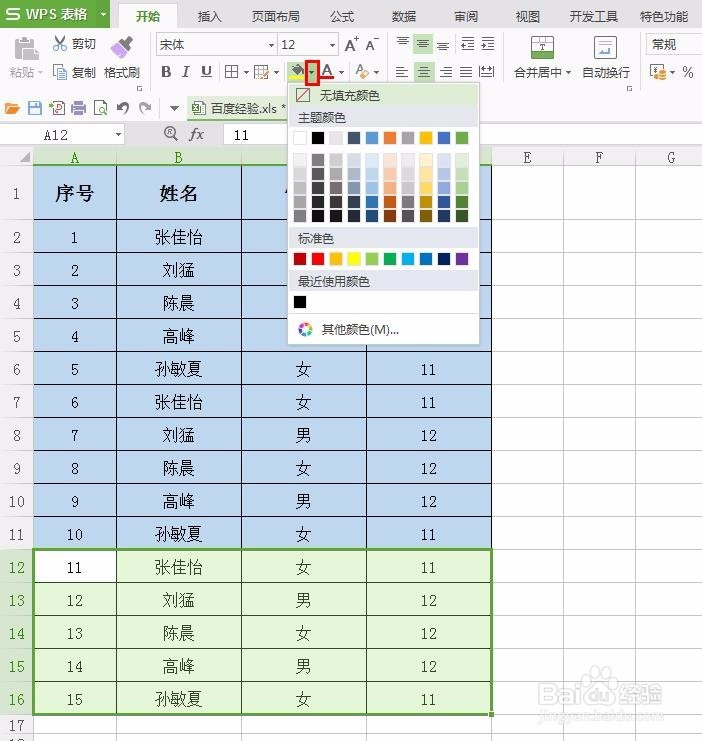
Task: Increase font size with A+ icon
Action: pos(351,44)
